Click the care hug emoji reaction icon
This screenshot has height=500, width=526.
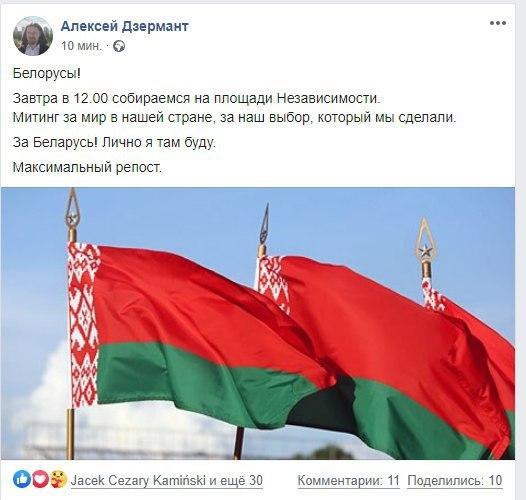tap(58, 479)
